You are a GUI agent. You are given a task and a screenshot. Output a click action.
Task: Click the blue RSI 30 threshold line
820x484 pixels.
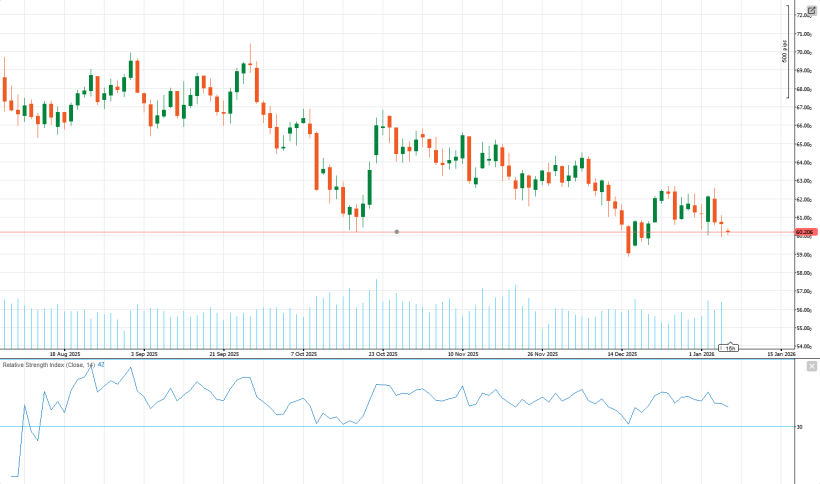(400, 427)
